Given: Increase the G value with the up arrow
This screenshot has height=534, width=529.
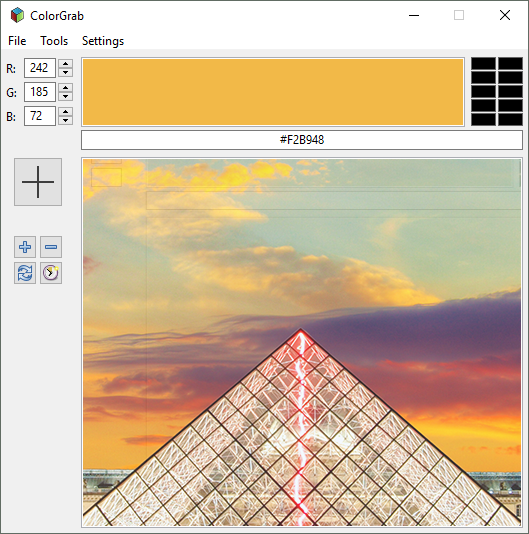Looking at the screenshot, I should (65, 88).
